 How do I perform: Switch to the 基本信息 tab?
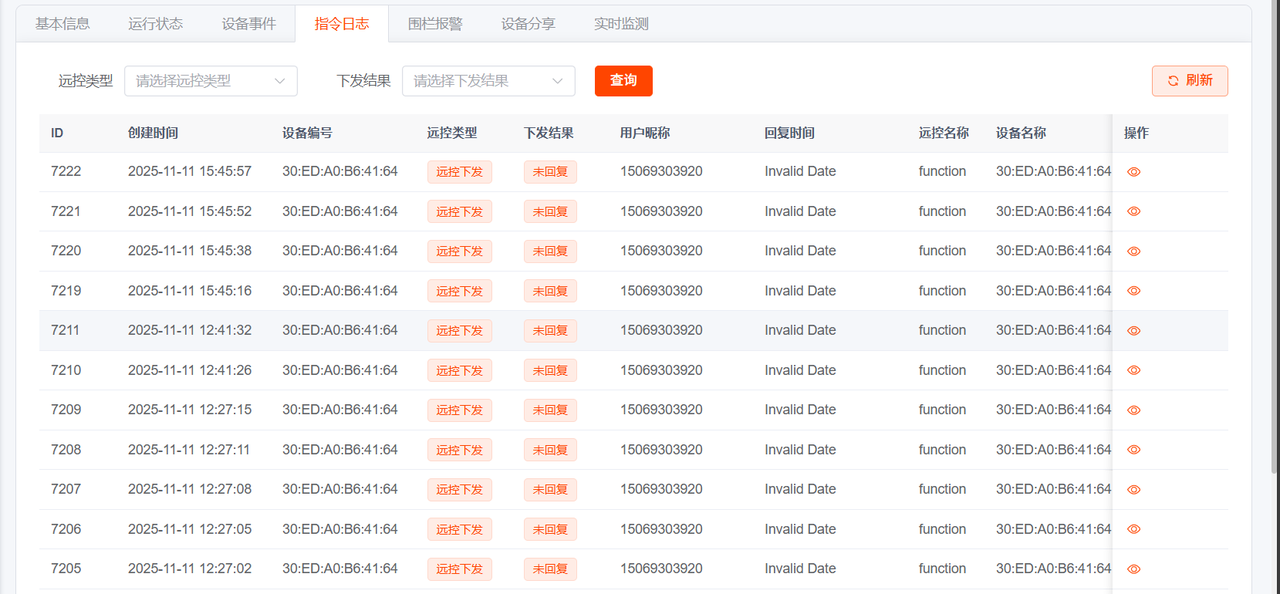[x=62, y=24]
